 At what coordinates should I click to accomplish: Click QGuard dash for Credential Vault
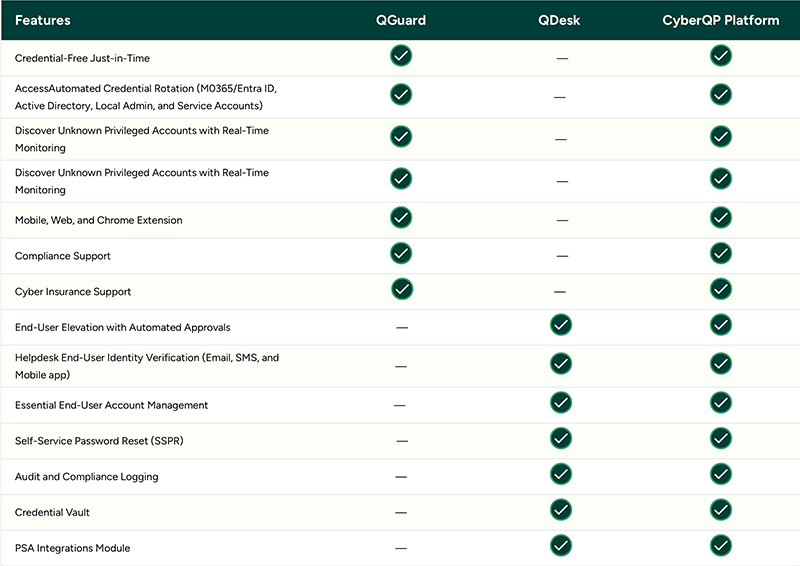pyautogui.click(x=401, y=512)
